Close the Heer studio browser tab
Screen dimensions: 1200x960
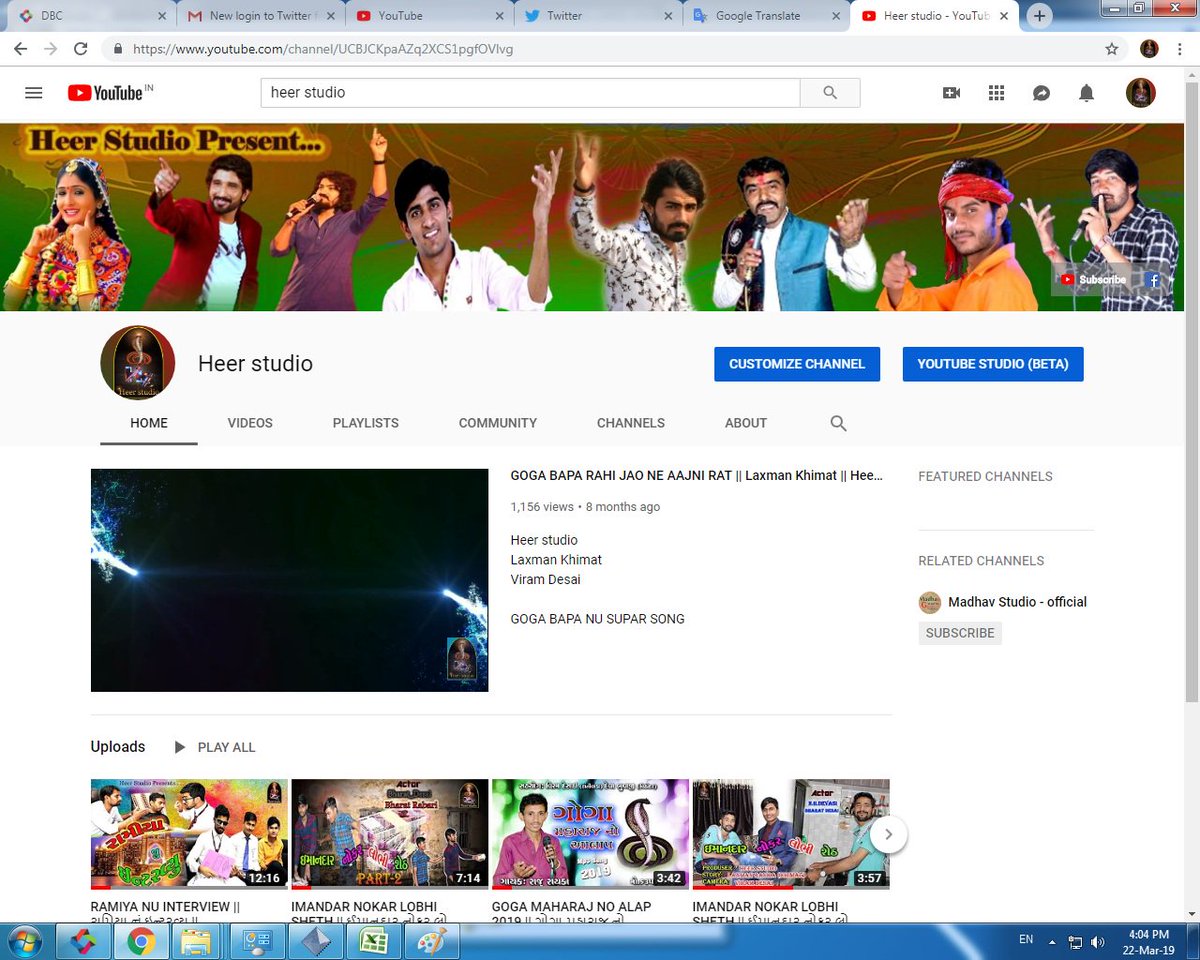pos(1004,16)
